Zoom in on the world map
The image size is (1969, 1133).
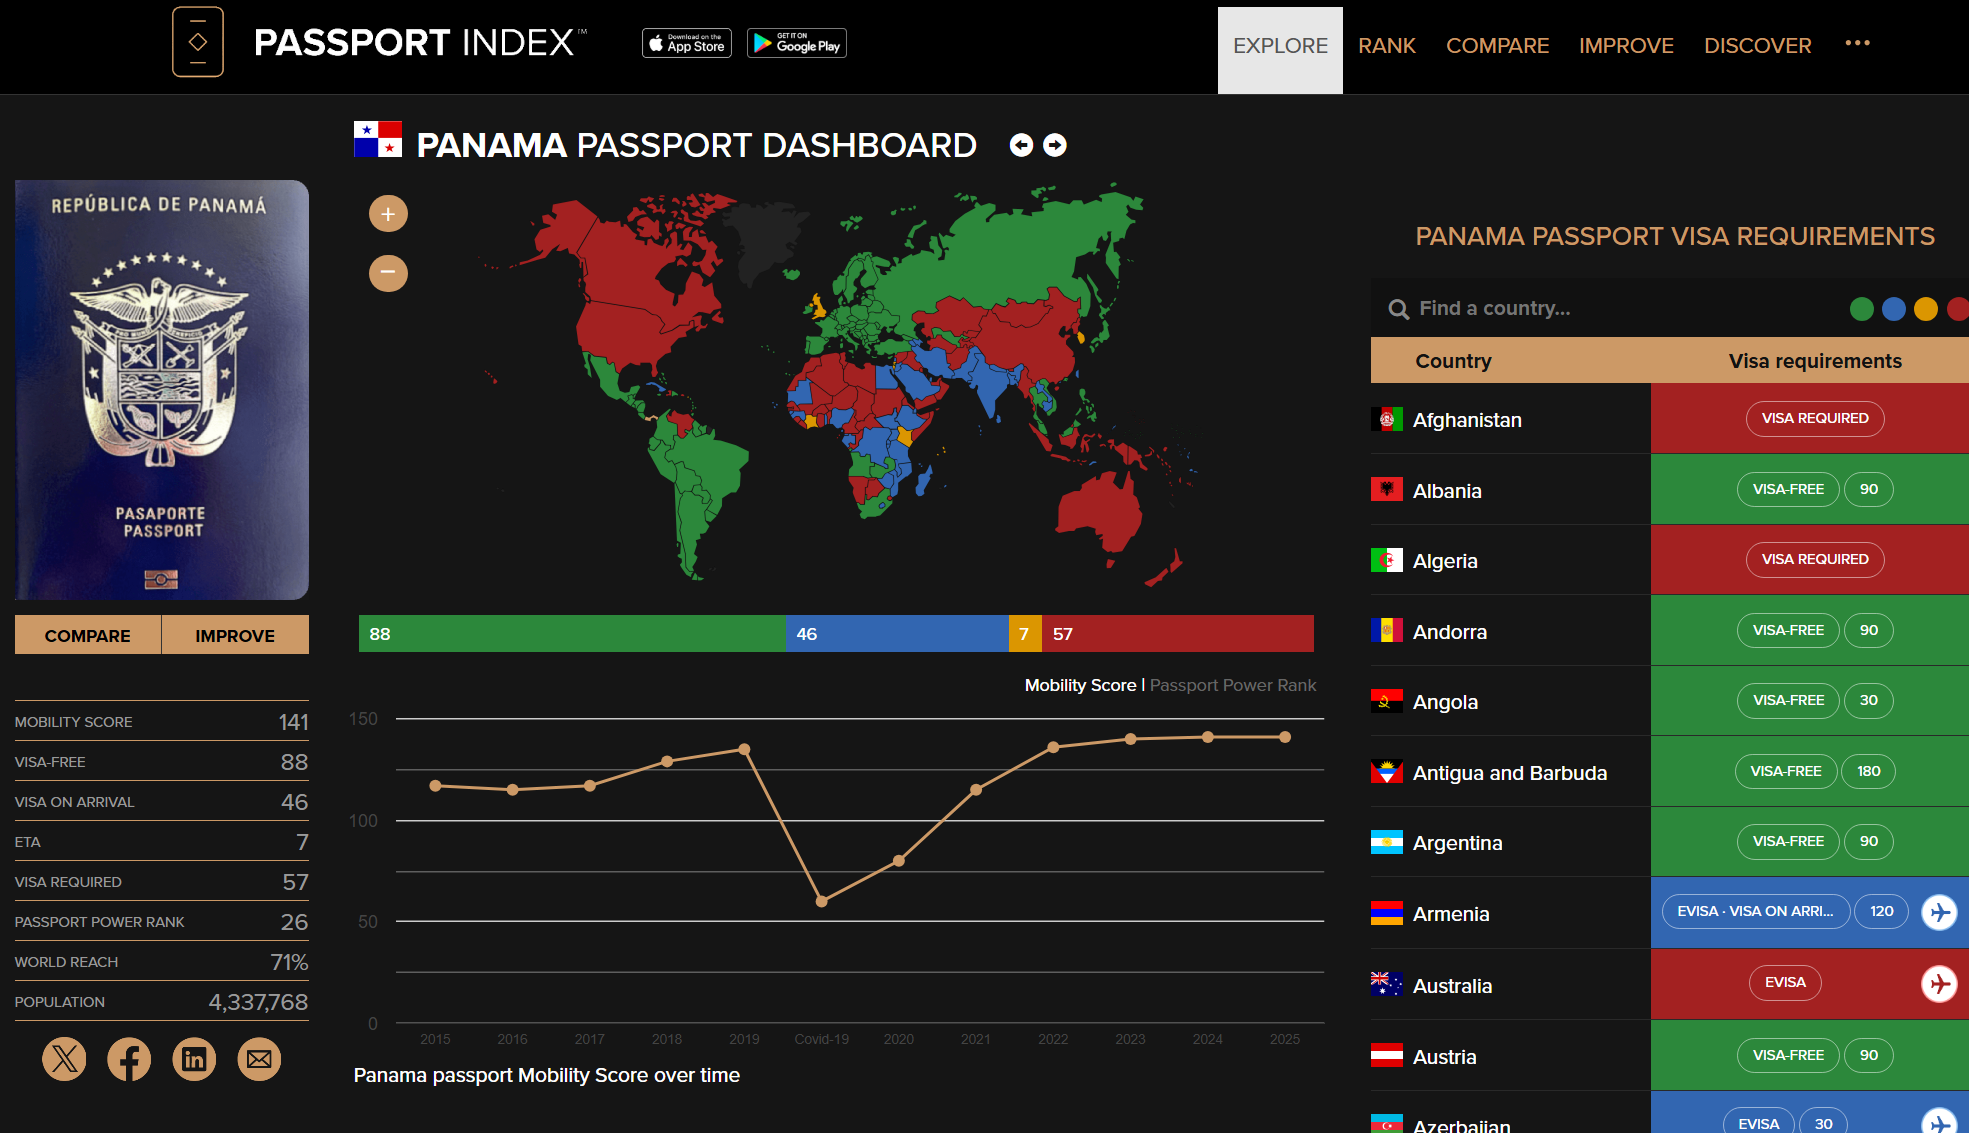(388, 214)
